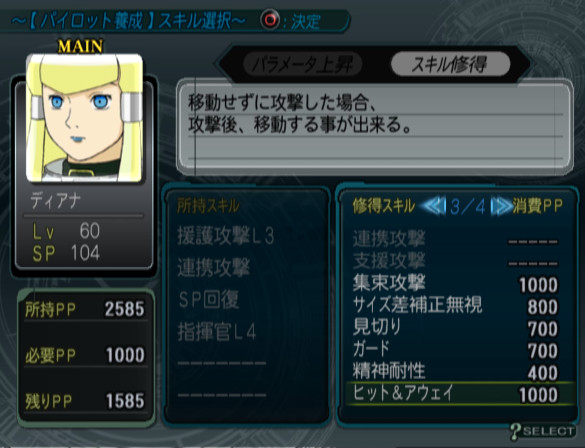Pick the ガード skill row

455,350
